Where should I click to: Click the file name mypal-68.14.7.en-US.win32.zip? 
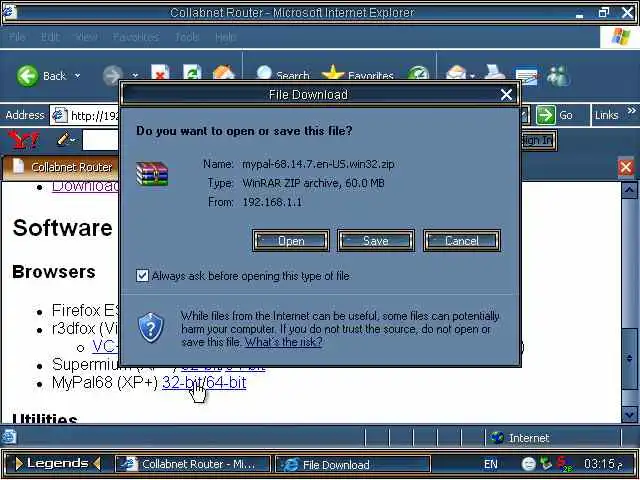pyautogui.click(x=318, y=164)
